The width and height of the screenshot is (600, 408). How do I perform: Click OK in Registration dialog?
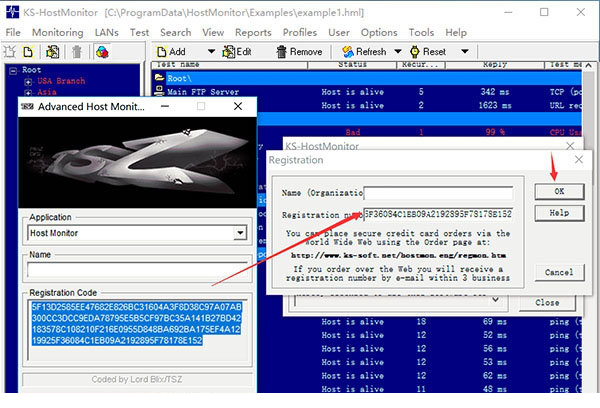[559, 191]
